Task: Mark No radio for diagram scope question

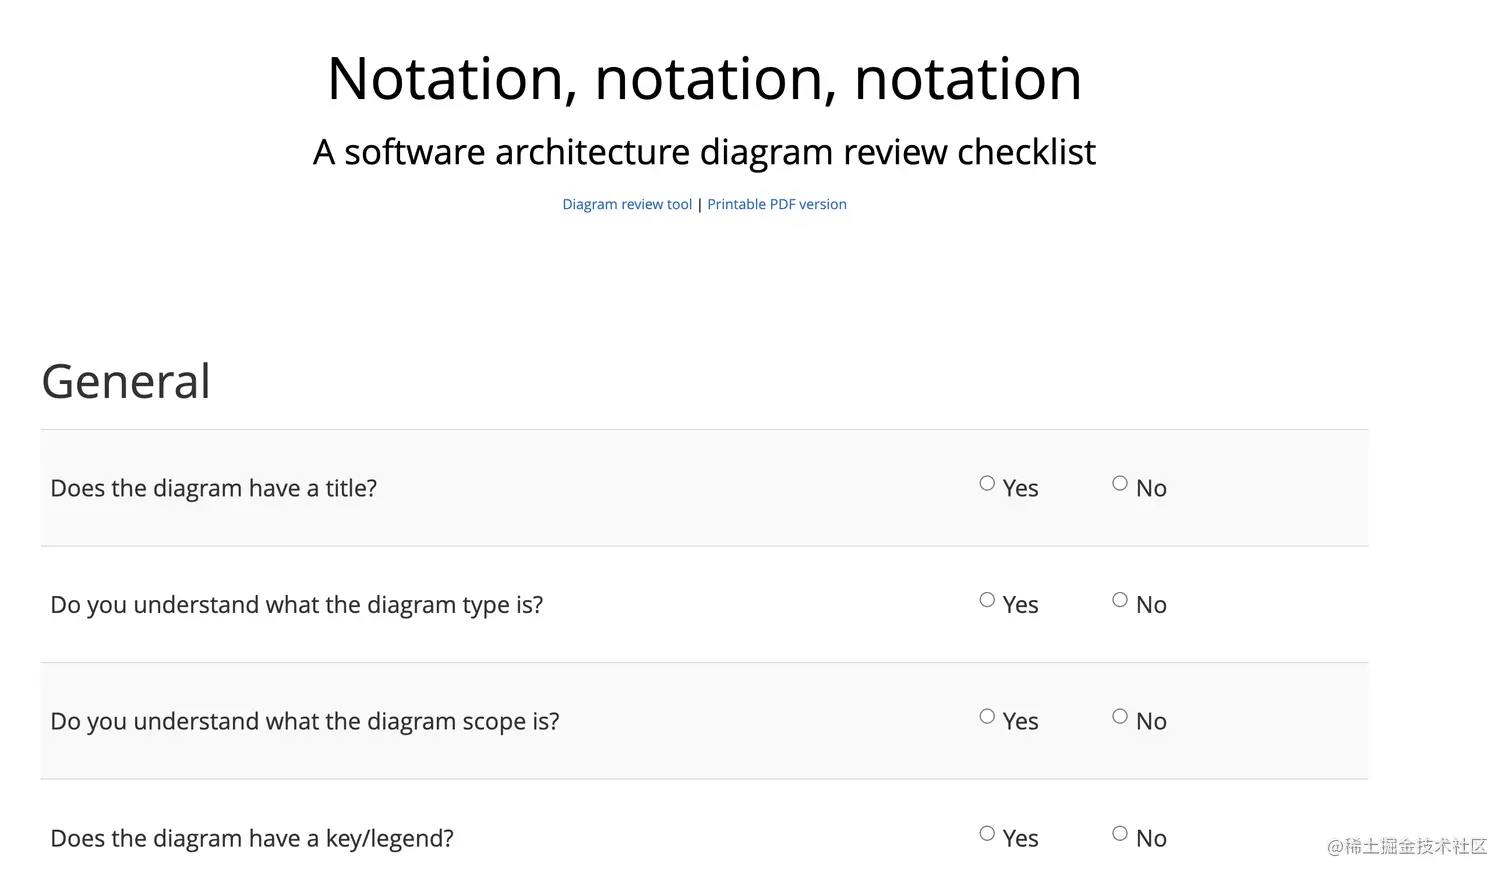Action: click(x=1120, y=717)
